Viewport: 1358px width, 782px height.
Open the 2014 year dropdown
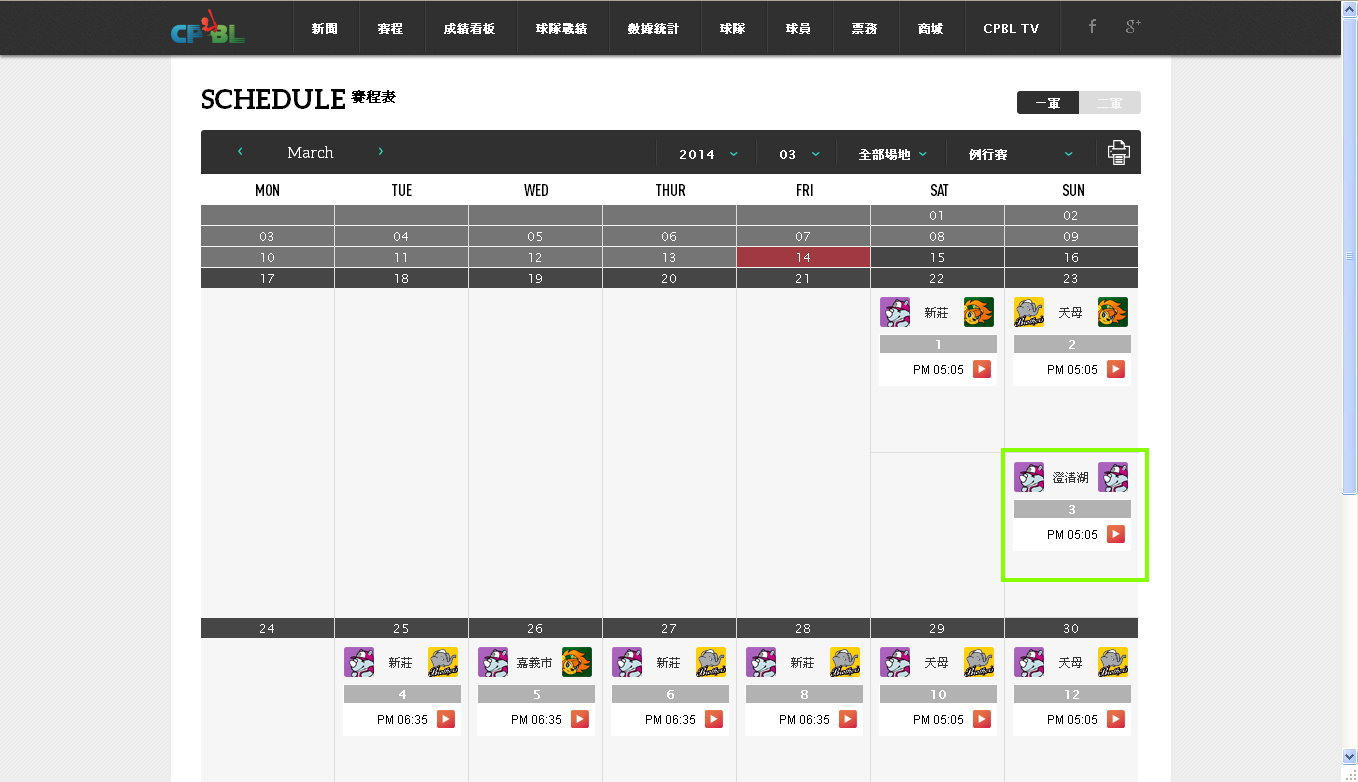708,154
